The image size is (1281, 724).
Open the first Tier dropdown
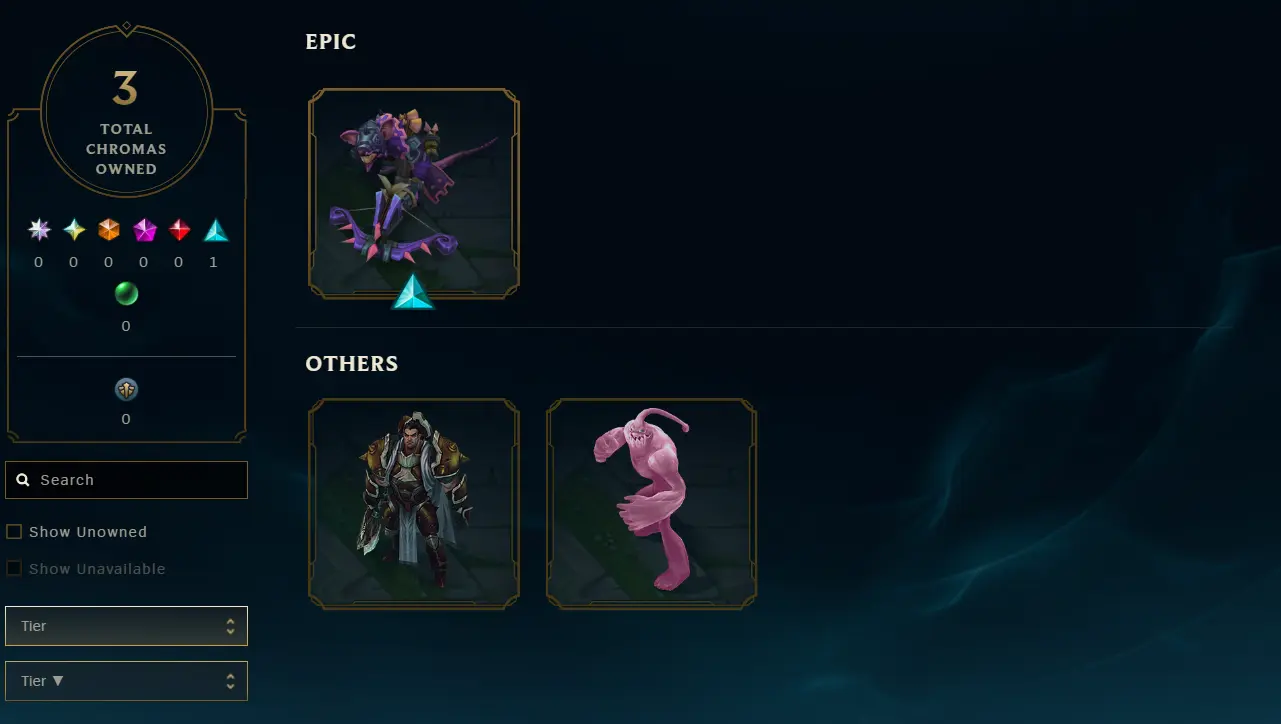(x=126, y=626)
